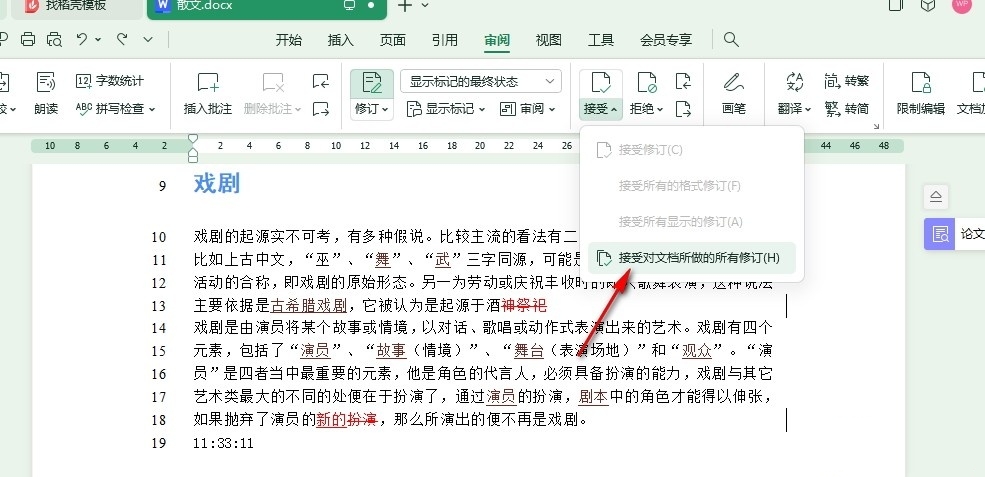Click the cube icon in title bar
Image resolution: width=985 pixels, height=477 pixels.
(x=928, y=5)
